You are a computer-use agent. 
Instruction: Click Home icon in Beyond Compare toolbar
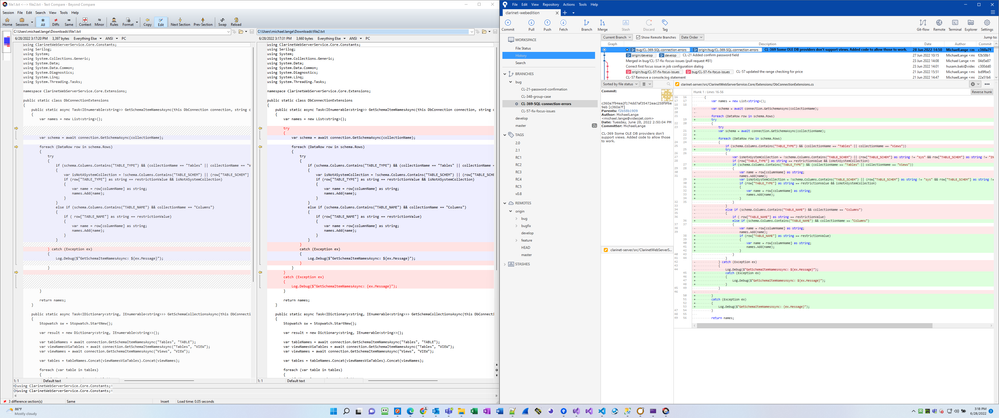tap(7, 22)
